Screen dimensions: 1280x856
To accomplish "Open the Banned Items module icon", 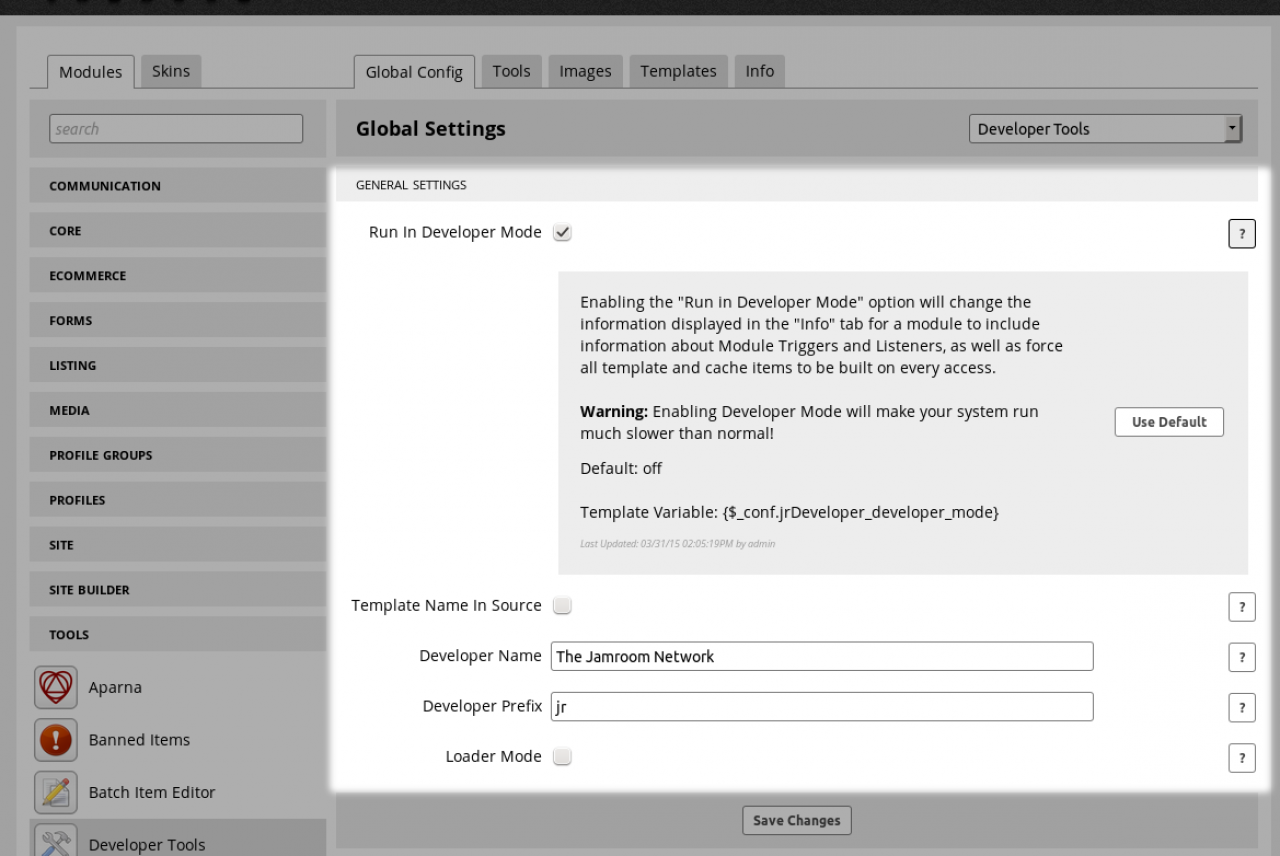I will point(56,740).
